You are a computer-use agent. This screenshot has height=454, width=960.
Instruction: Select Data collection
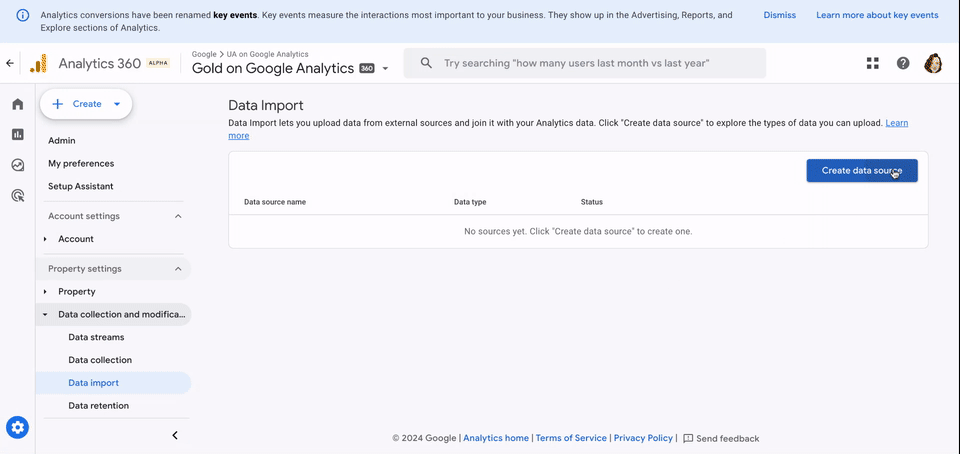coord(100,360)
